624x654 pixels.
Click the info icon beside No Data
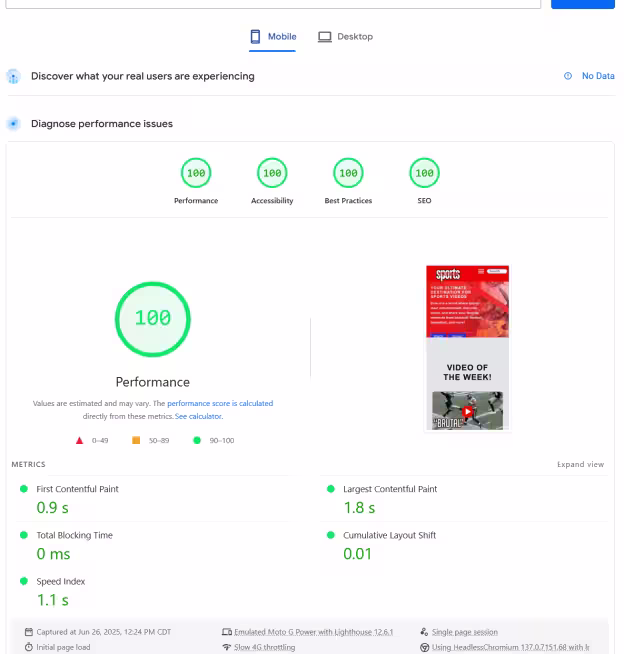tap(568, 76)
